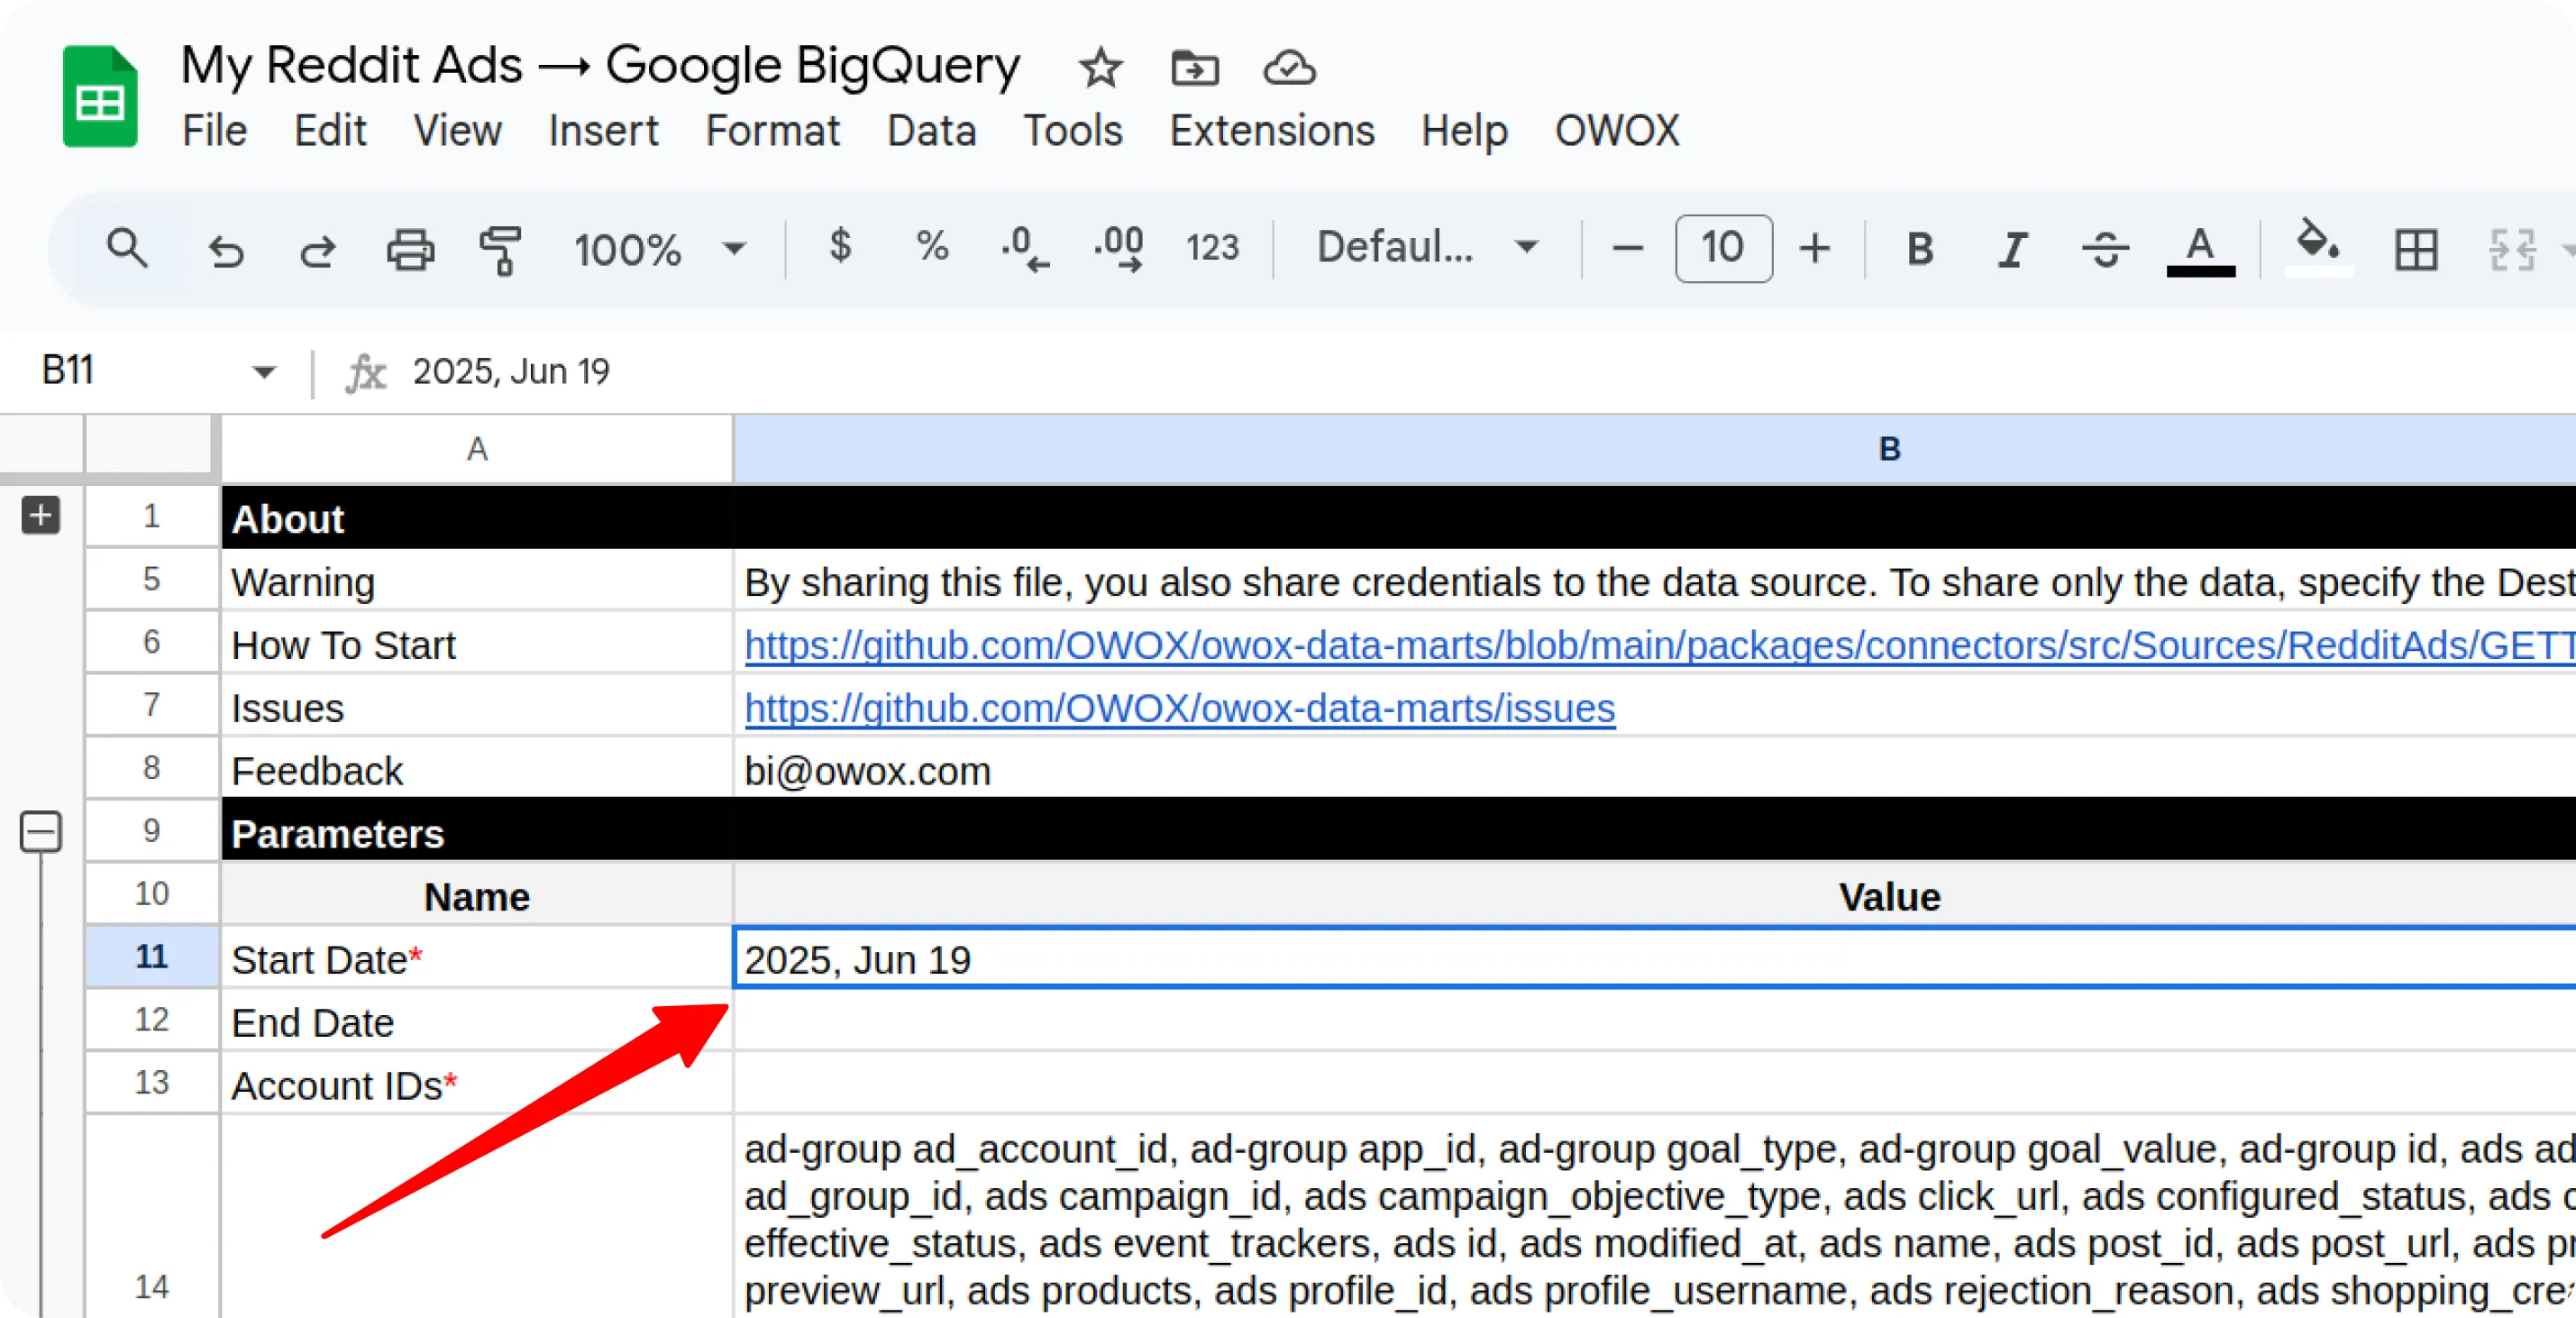
Task: Toggle strikethrough formatting
Action: (2105, 249)
